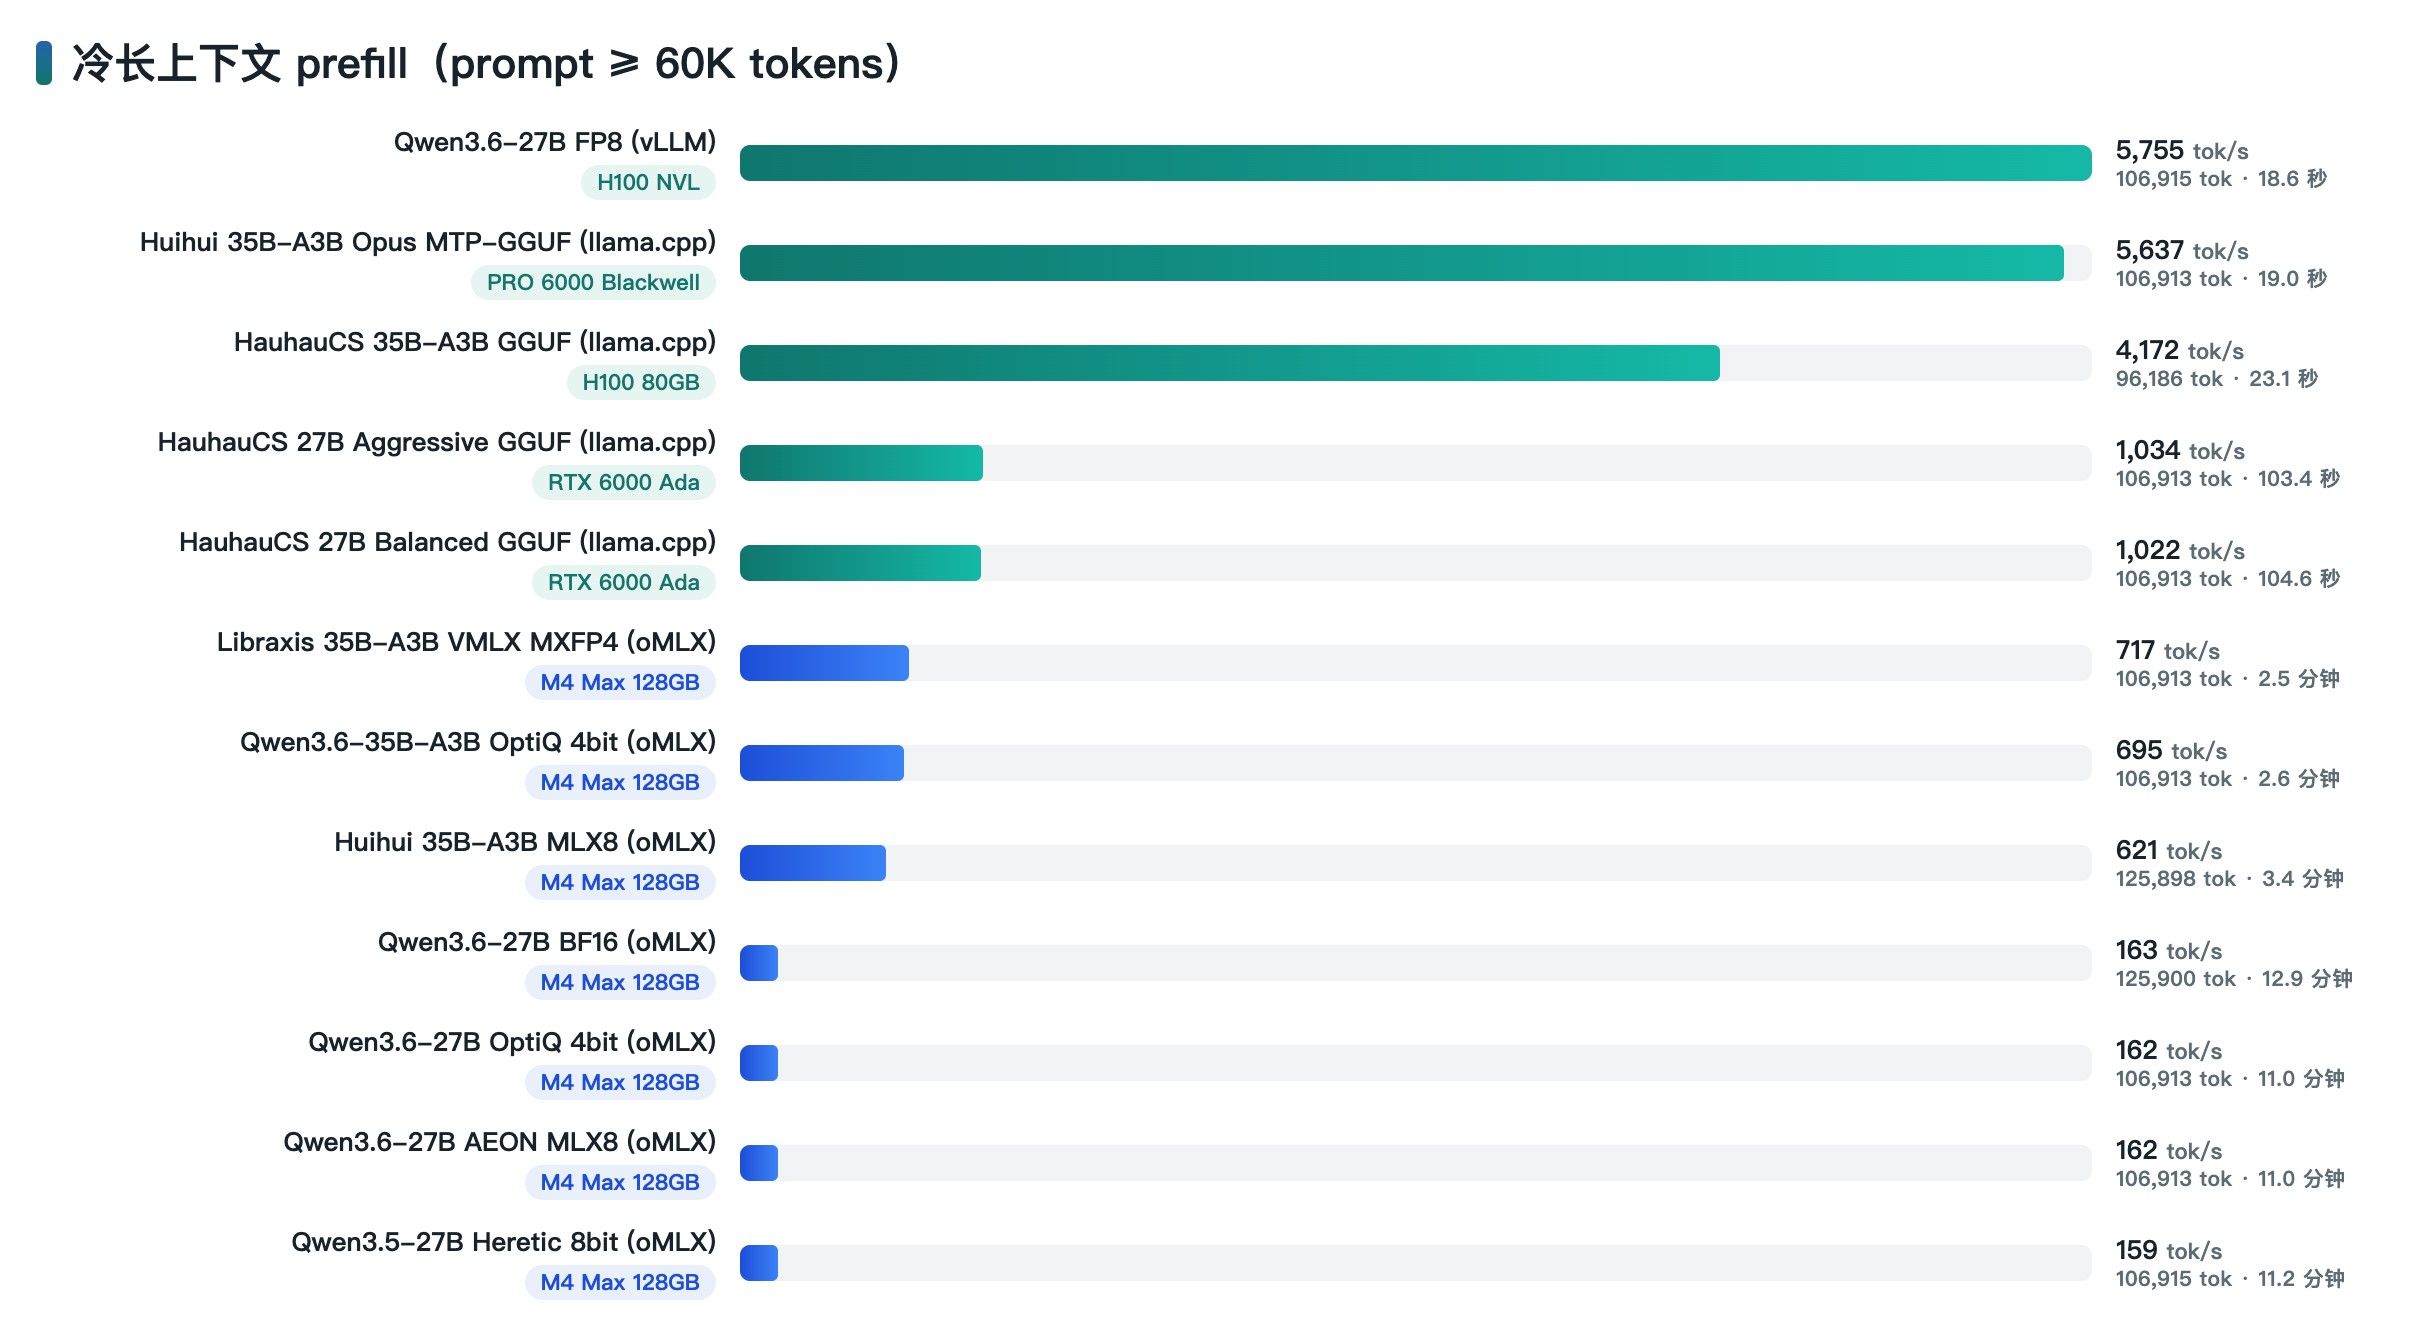Viewport: 2420px width, 1322px height.
Task: Click the "125,900 tok · 12.9 分钟" detail
Action: (x=2234, y=979)
